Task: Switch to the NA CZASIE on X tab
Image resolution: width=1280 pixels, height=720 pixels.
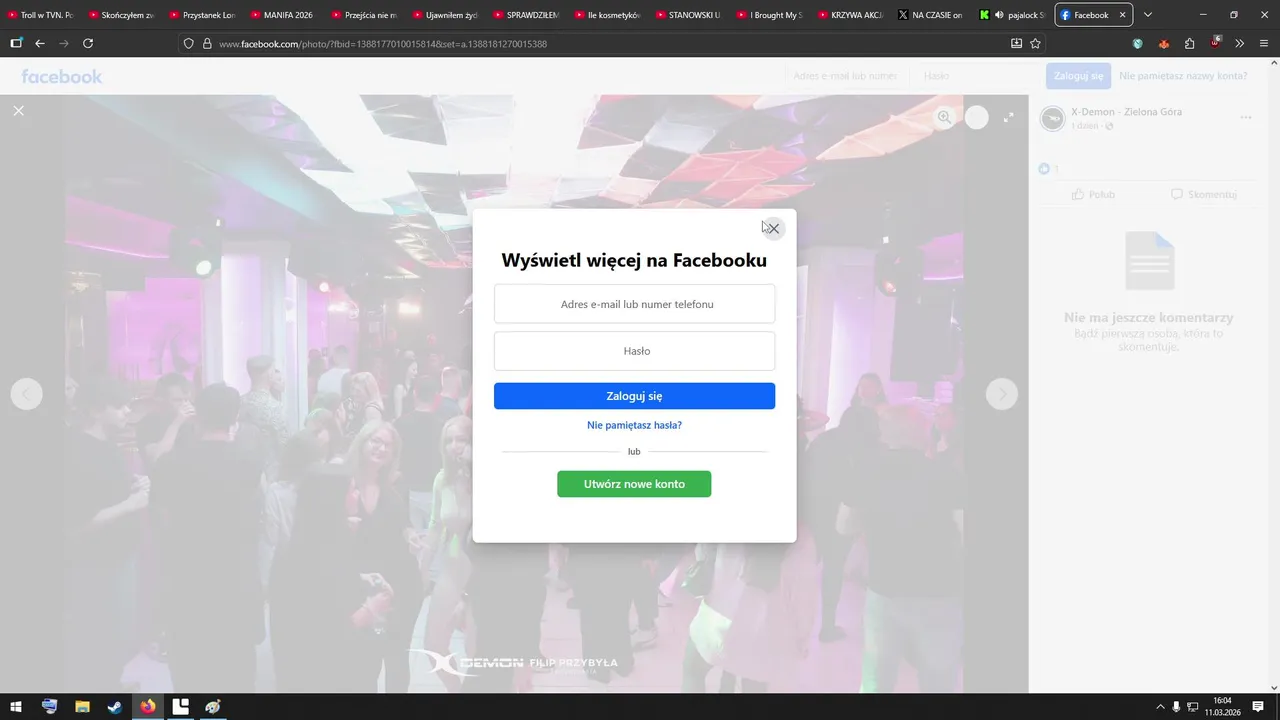Action: tap(930, 15)
